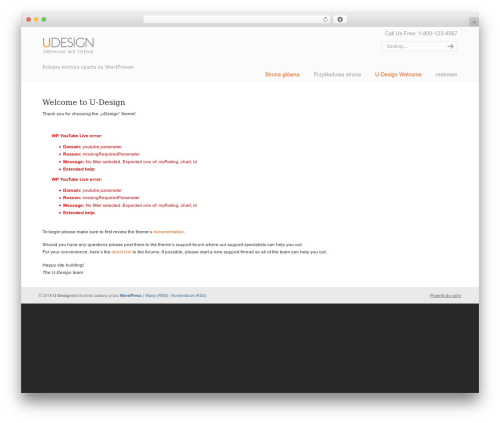This screenshot has height=423, width=500.
Task: Click the browser reload icon
Action: 325,19
